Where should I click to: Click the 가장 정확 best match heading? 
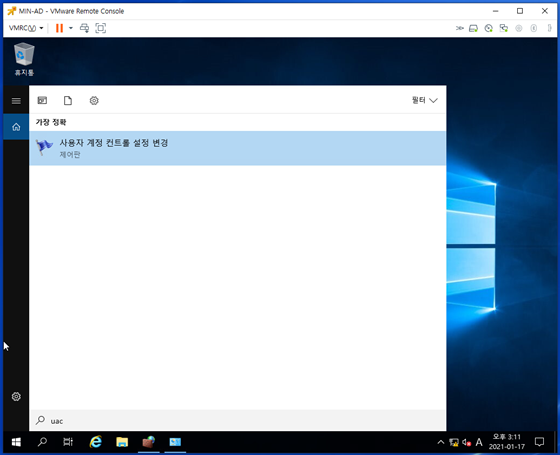(x=51, y=122)
